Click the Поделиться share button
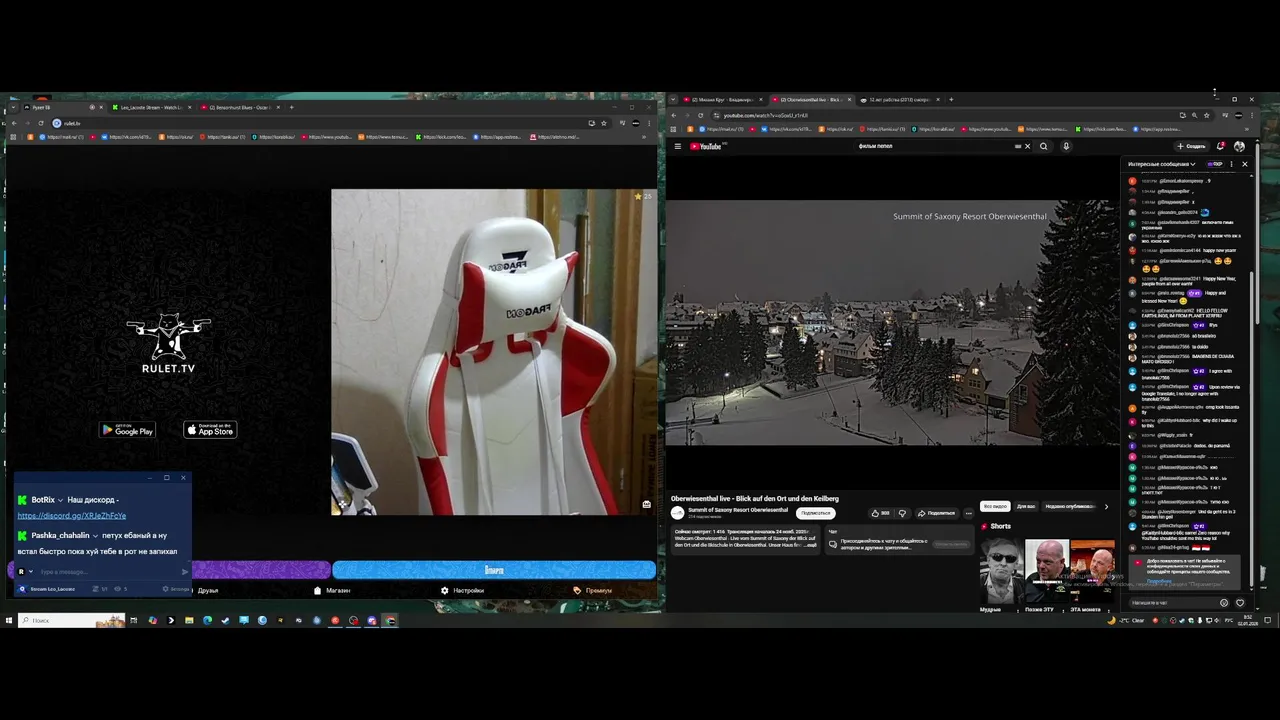 pyautogui.click(x=936, y=513)
